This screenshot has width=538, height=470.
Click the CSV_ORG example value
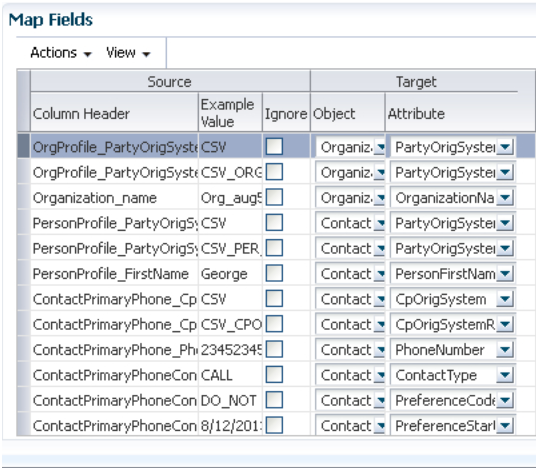pos(230,172)
